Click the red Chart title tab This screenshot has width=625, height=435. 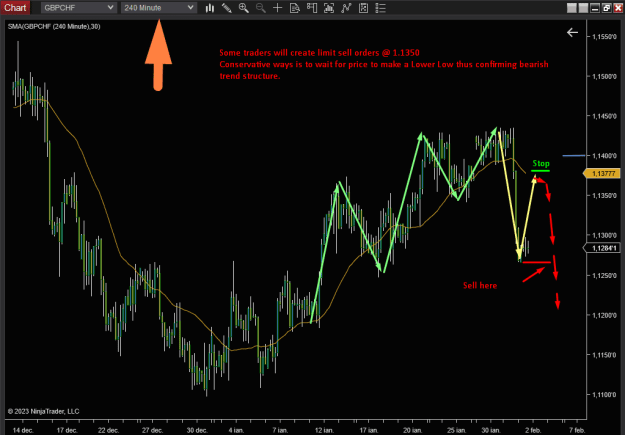(x=15, y=8)
